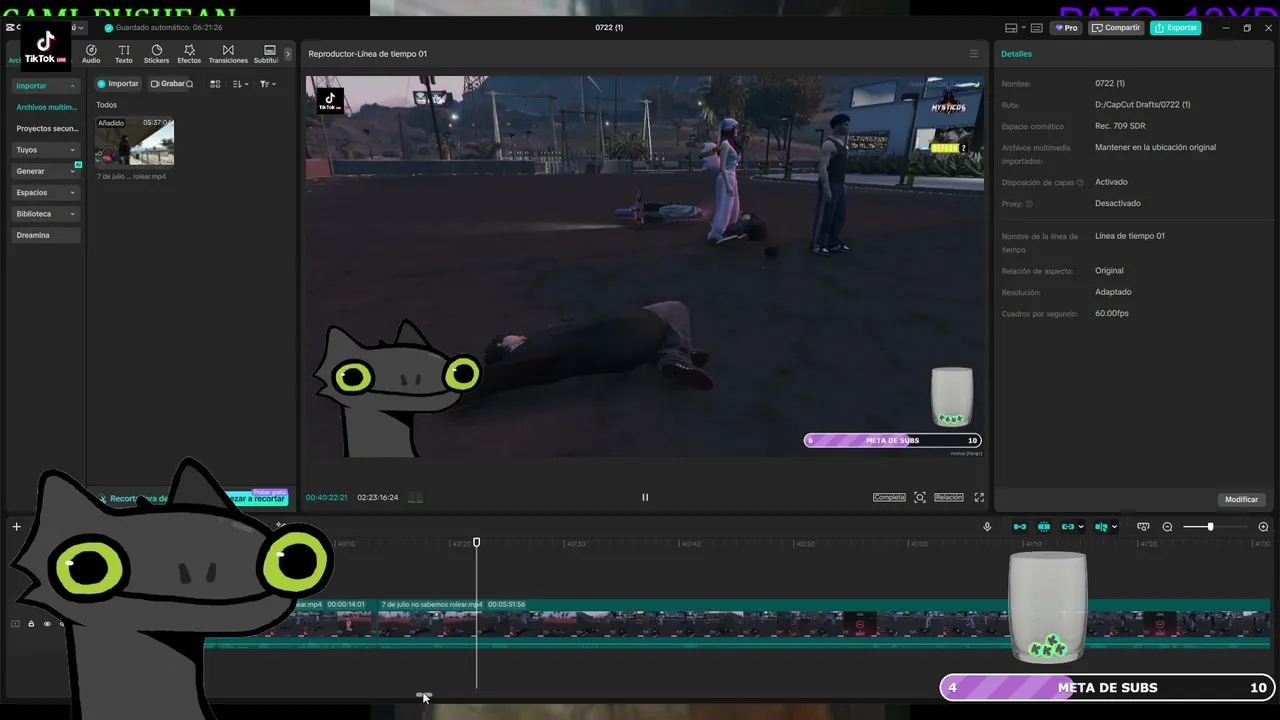Screen dimensions: 1280x720
Task: Expand the Tuyos sidebar section
Action: pos(46,150)
